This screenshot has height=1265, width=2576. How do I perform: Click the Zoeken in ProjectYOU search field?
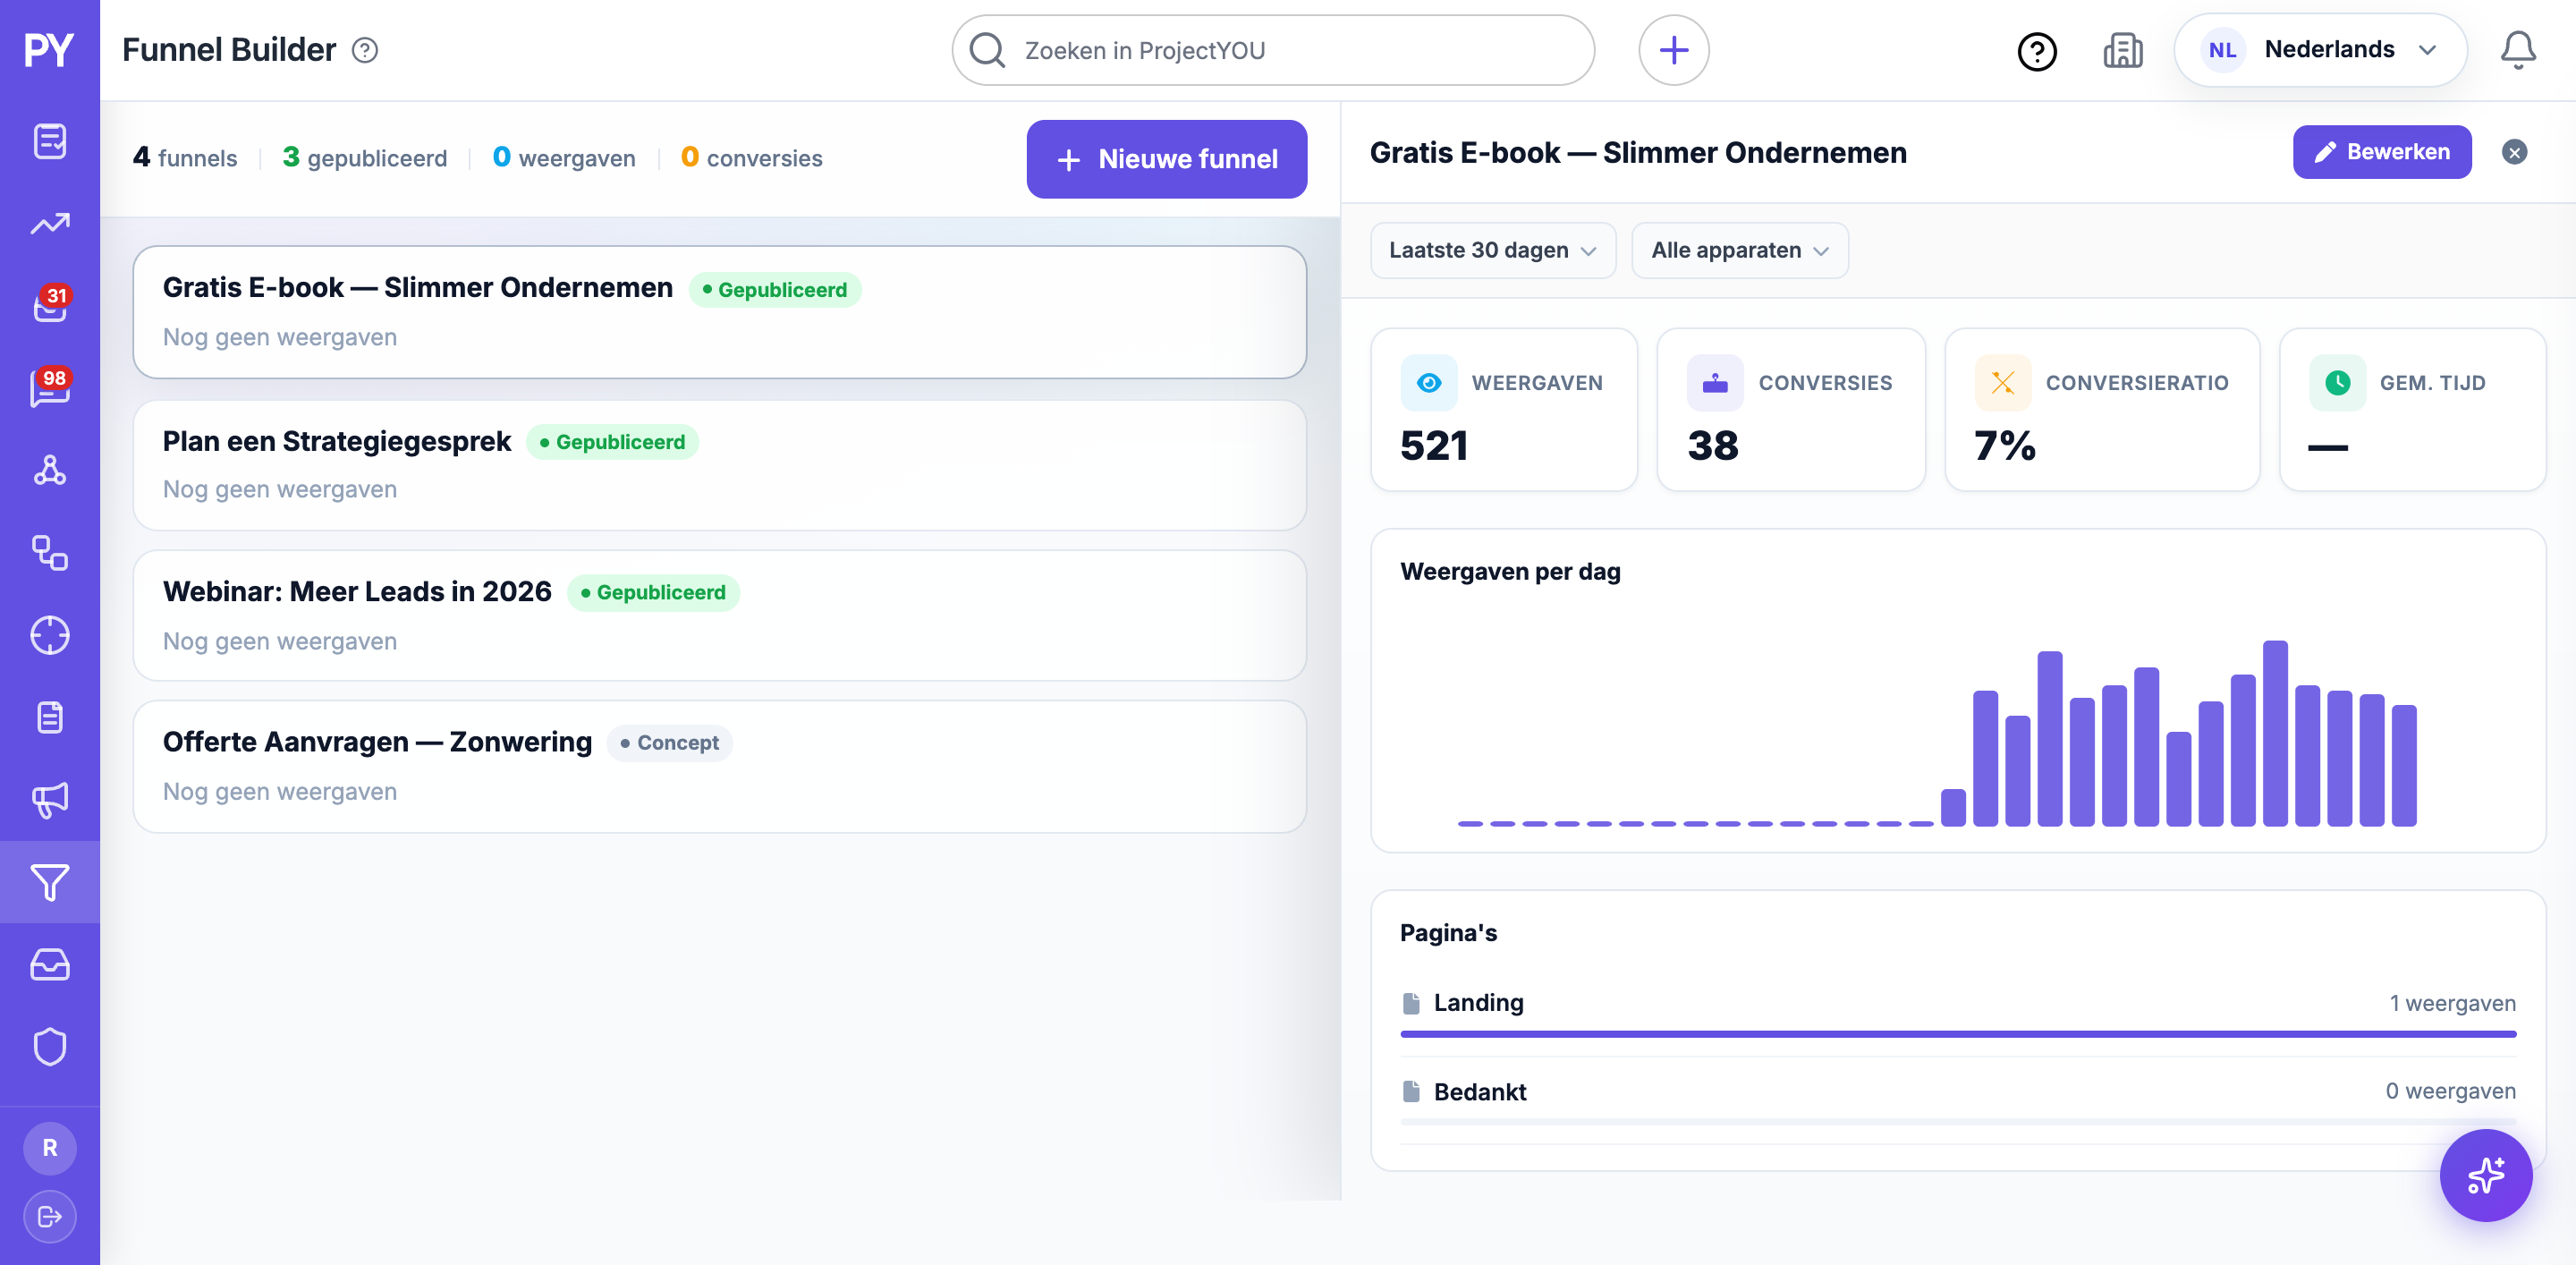click(x=1272, y=50)
